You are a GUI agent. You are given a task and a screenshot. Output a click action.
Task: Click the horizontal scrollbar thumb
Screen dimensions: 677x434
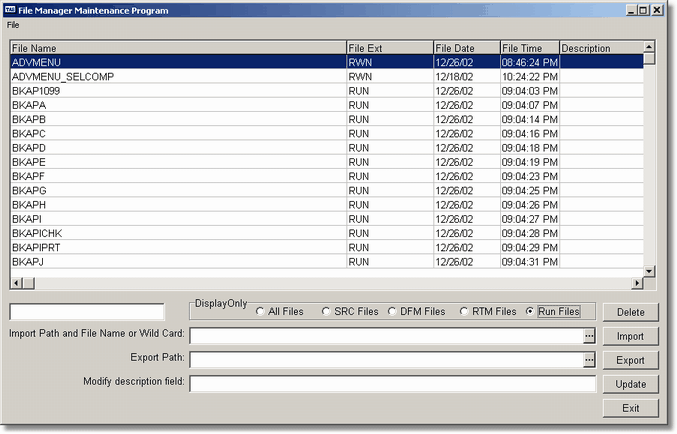click(28, 283)
